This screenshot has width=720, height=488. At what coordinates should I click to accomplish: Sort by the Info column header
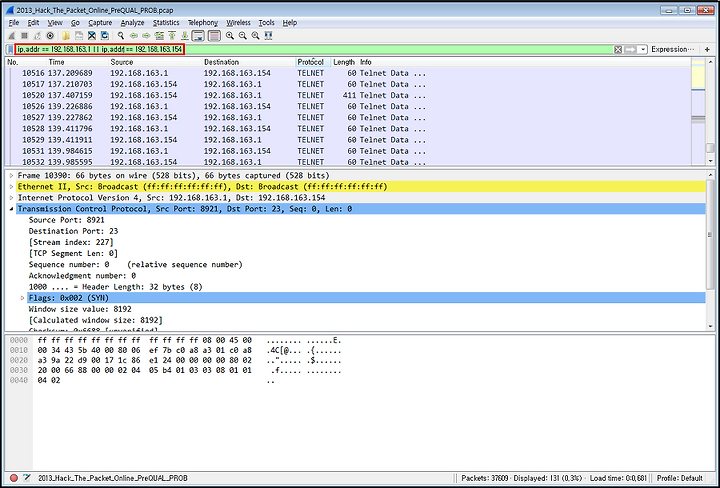(x=524, y=62)
